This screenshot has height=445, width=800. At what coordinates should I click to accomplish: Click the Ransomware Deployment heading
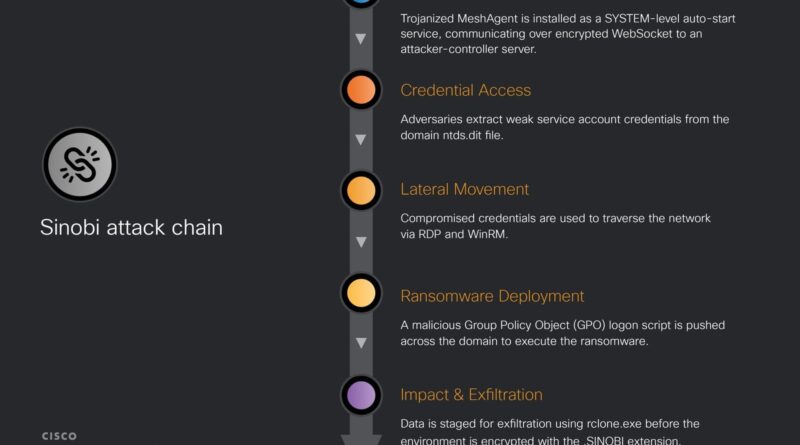tap(492, 296)
